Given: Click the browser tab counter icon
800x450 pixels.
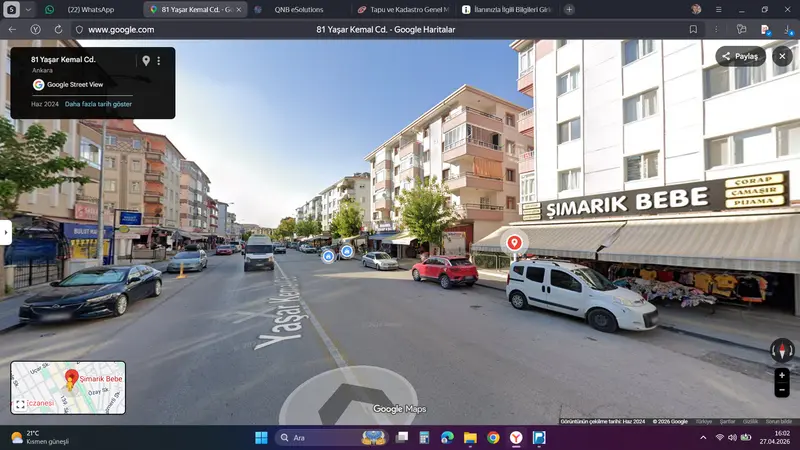Looking at the screenshot, I should pos(11,9).
